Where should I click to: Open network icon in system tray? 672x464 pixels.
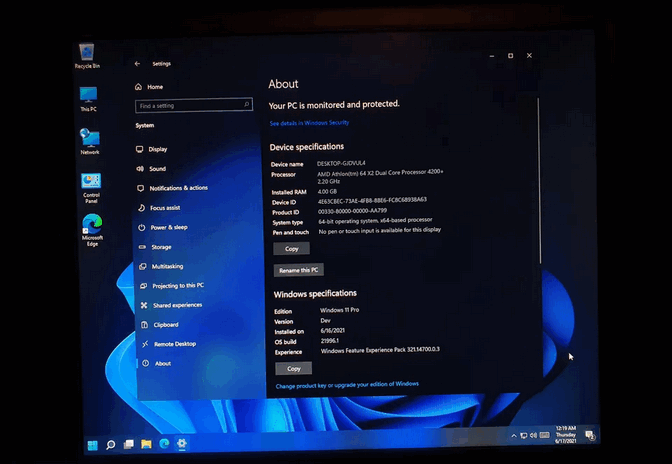click(523, 436)
